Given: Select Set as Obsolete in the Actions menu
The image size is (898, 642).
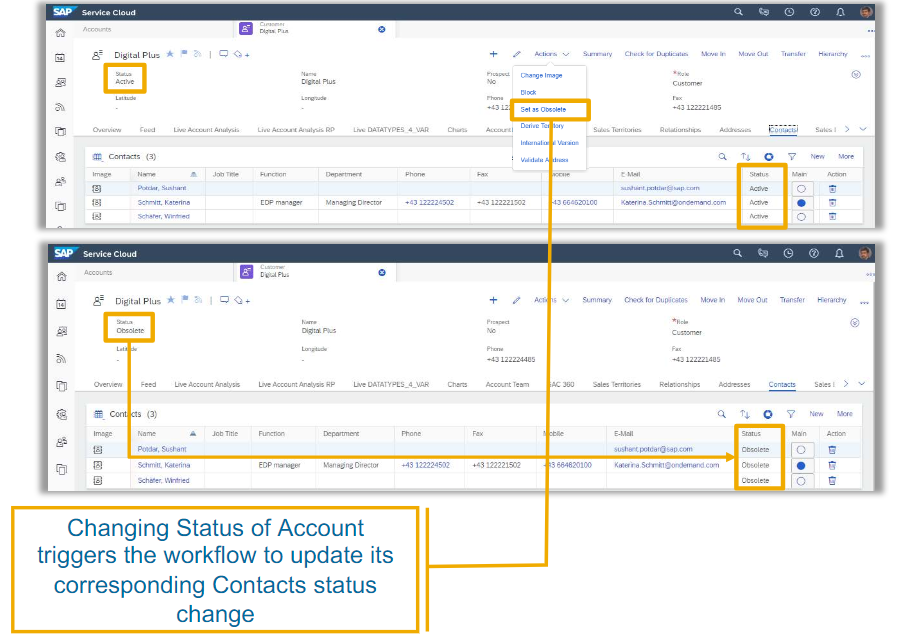Looking at the screenshot, I should click(x=543, y=109).
